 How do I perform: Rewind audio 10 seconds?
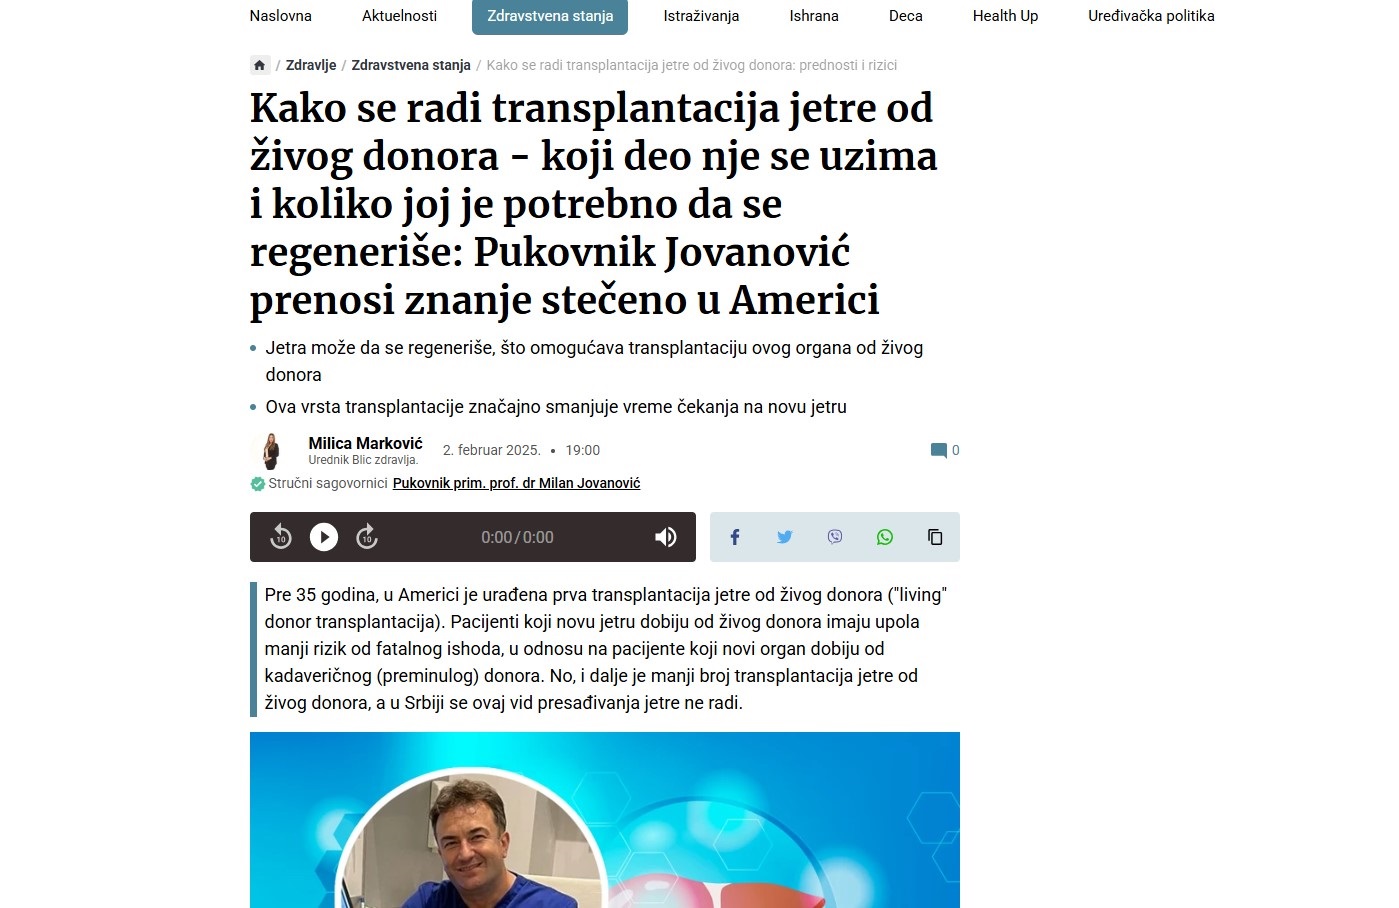[281, 537]
